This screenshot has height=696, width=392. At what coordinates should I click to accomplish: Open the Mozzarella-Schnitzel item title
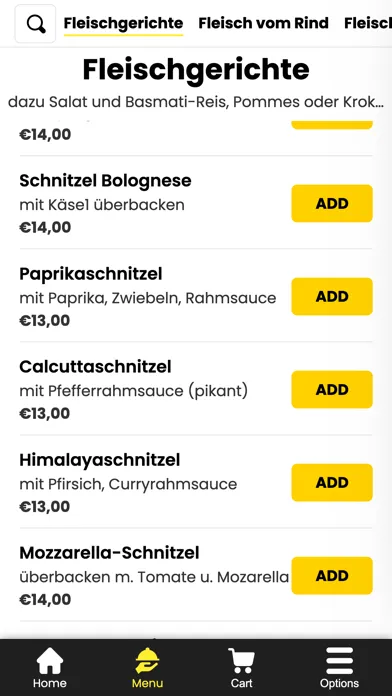point(109,553)
